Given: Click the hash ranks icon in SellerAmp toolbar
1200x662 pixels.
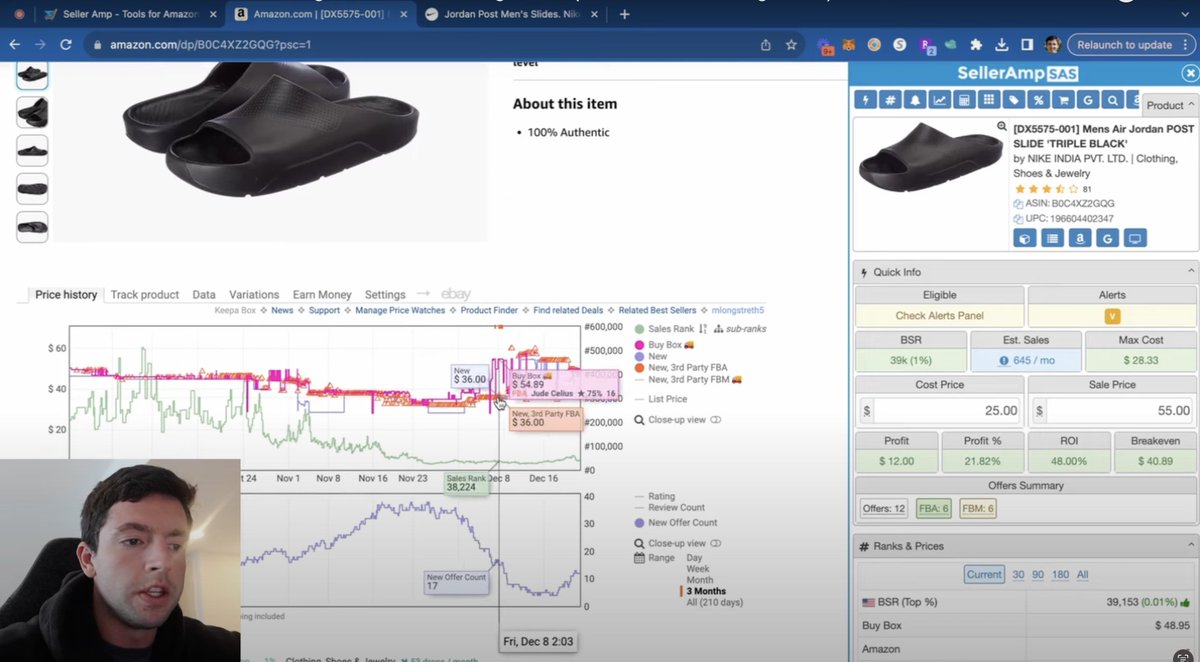Looking at the screenshot, I should coord(890,100).
